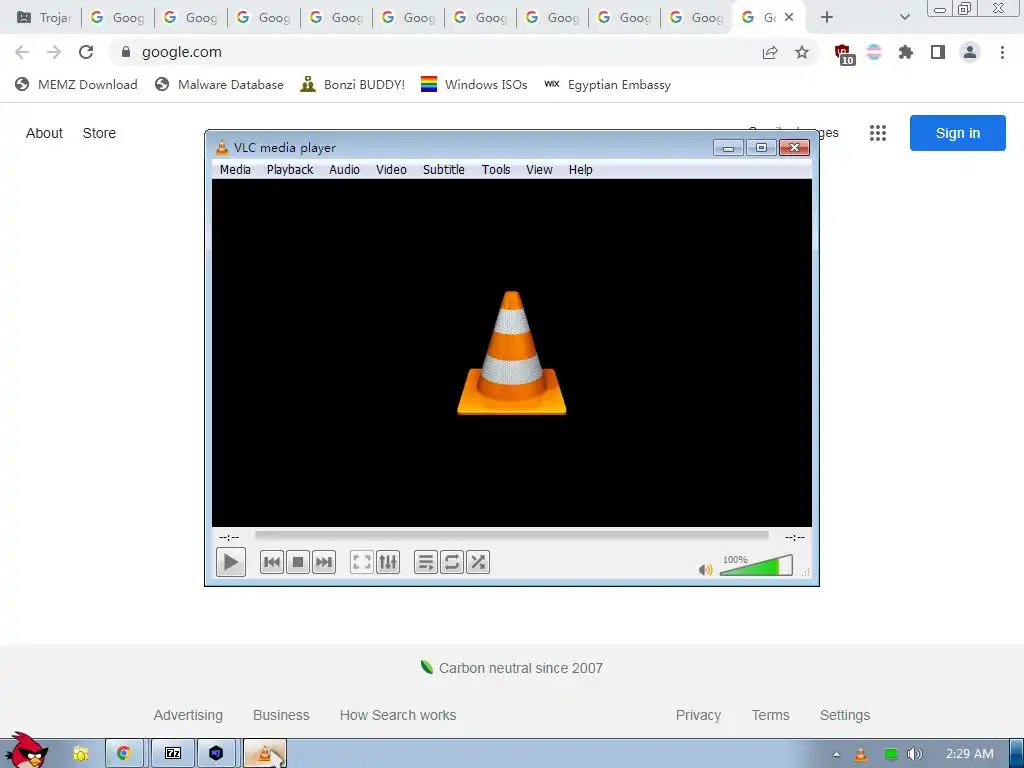Open Settings in Google footer
This screenshot has width=1024, height=768.
click(x=844, y=715)
